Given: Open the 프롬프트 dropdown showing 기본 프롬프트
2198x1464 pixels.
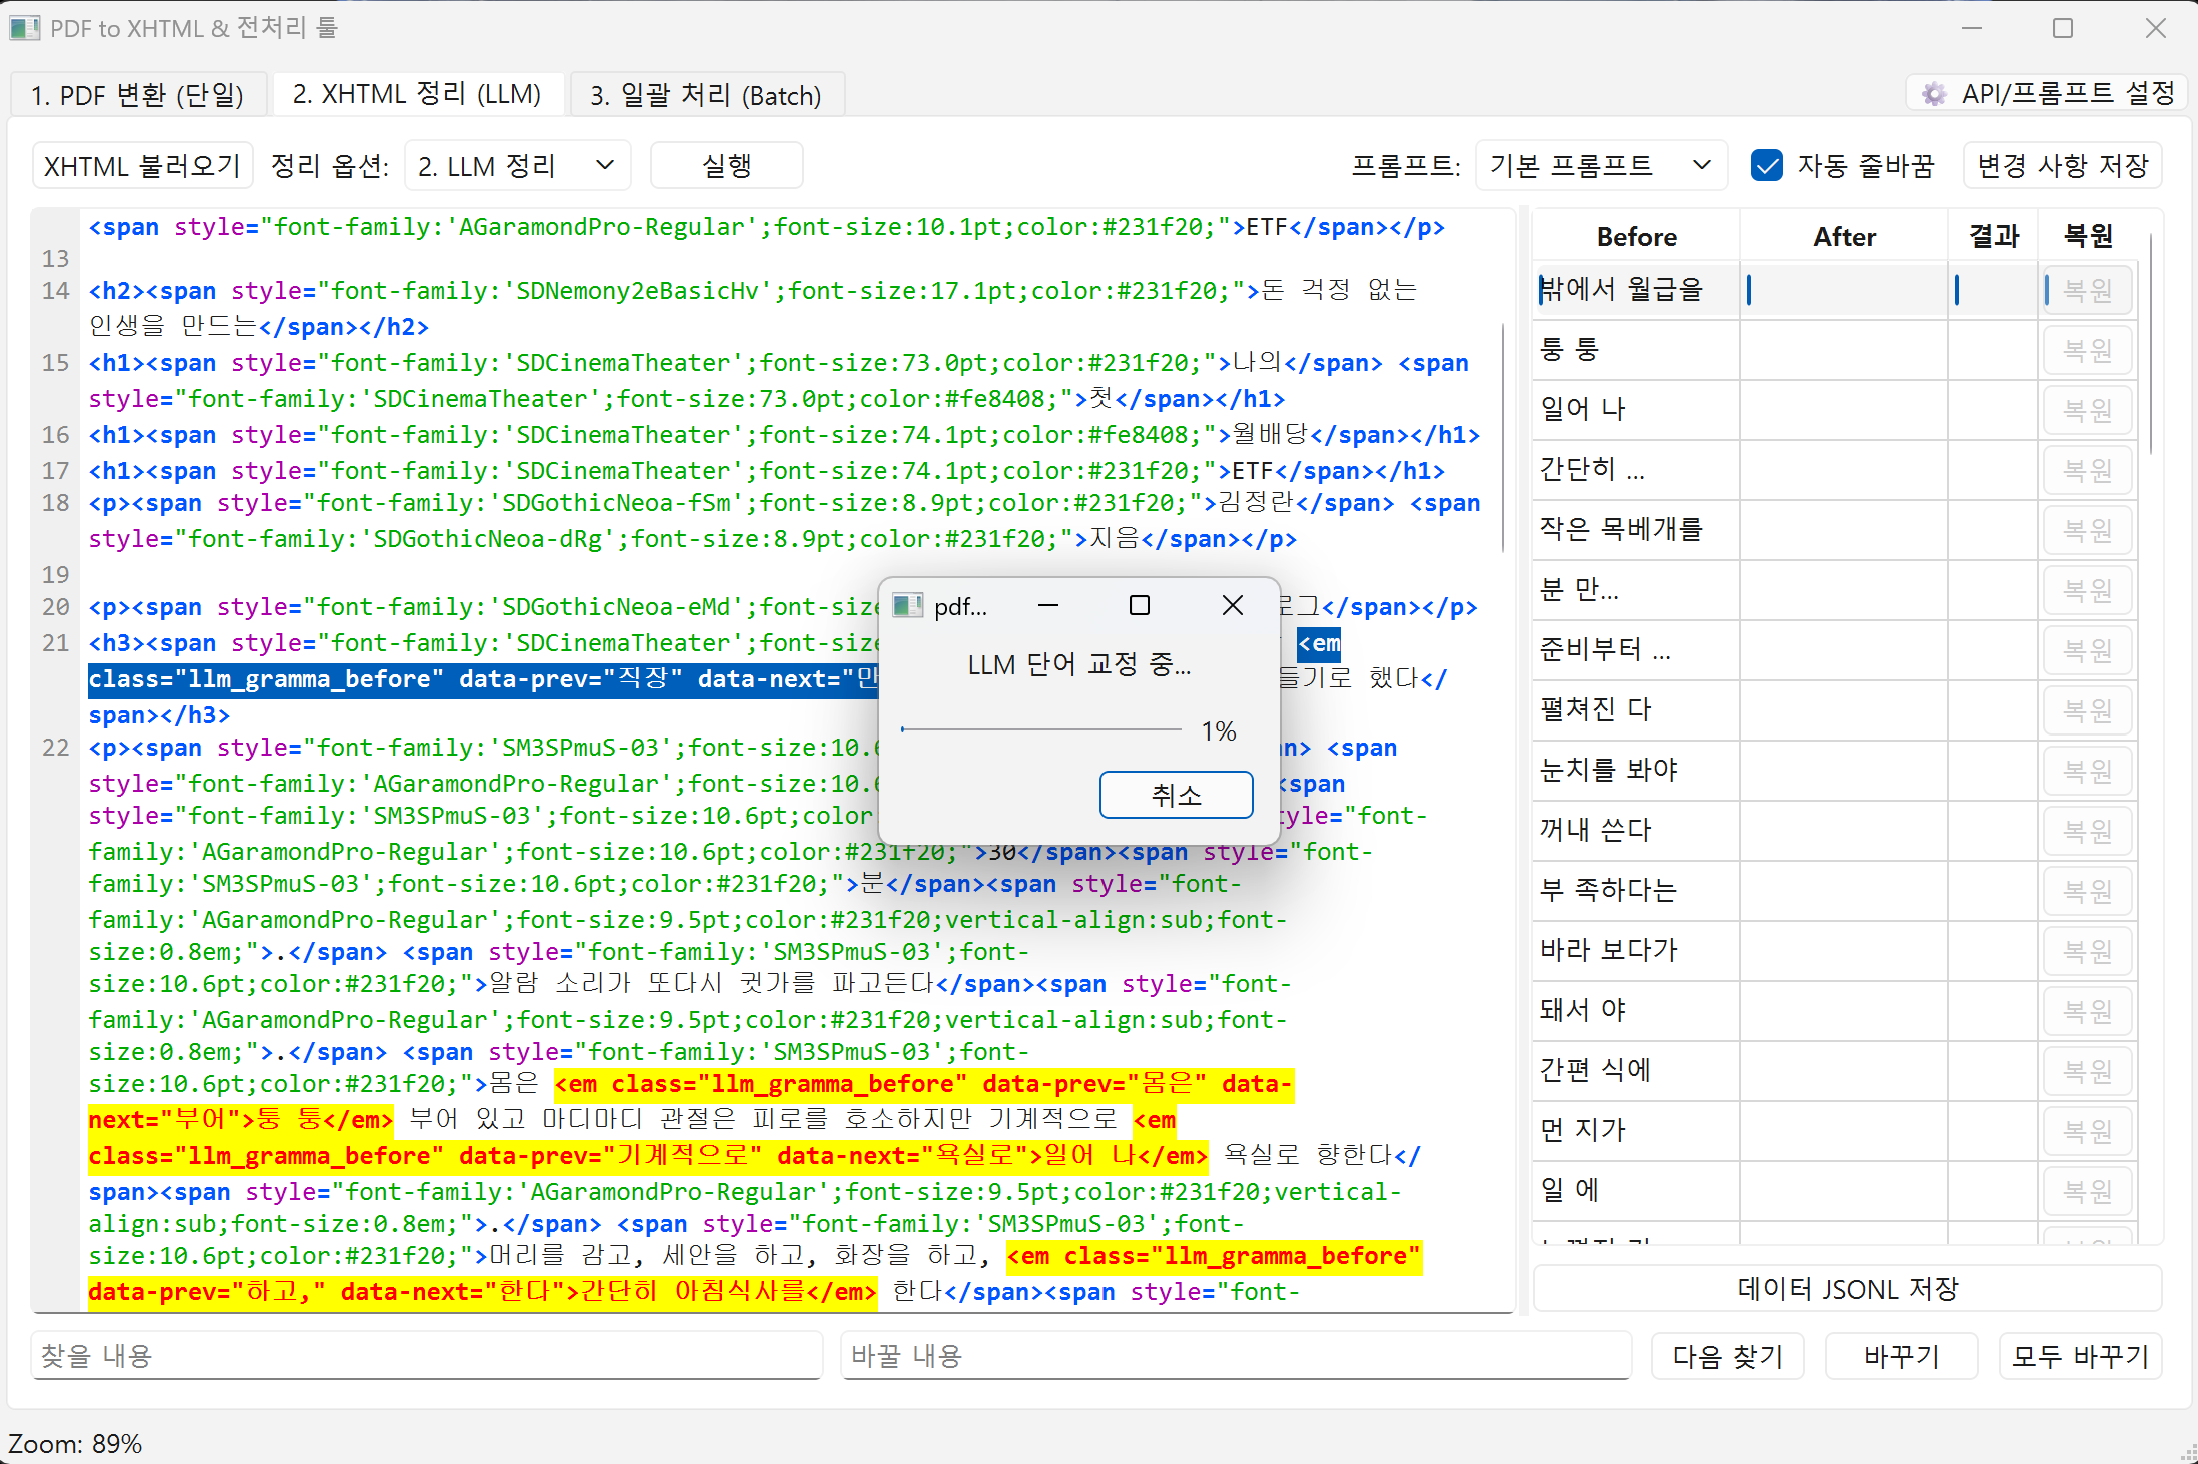Looking at the screenshot, I should pos(1601,166).
